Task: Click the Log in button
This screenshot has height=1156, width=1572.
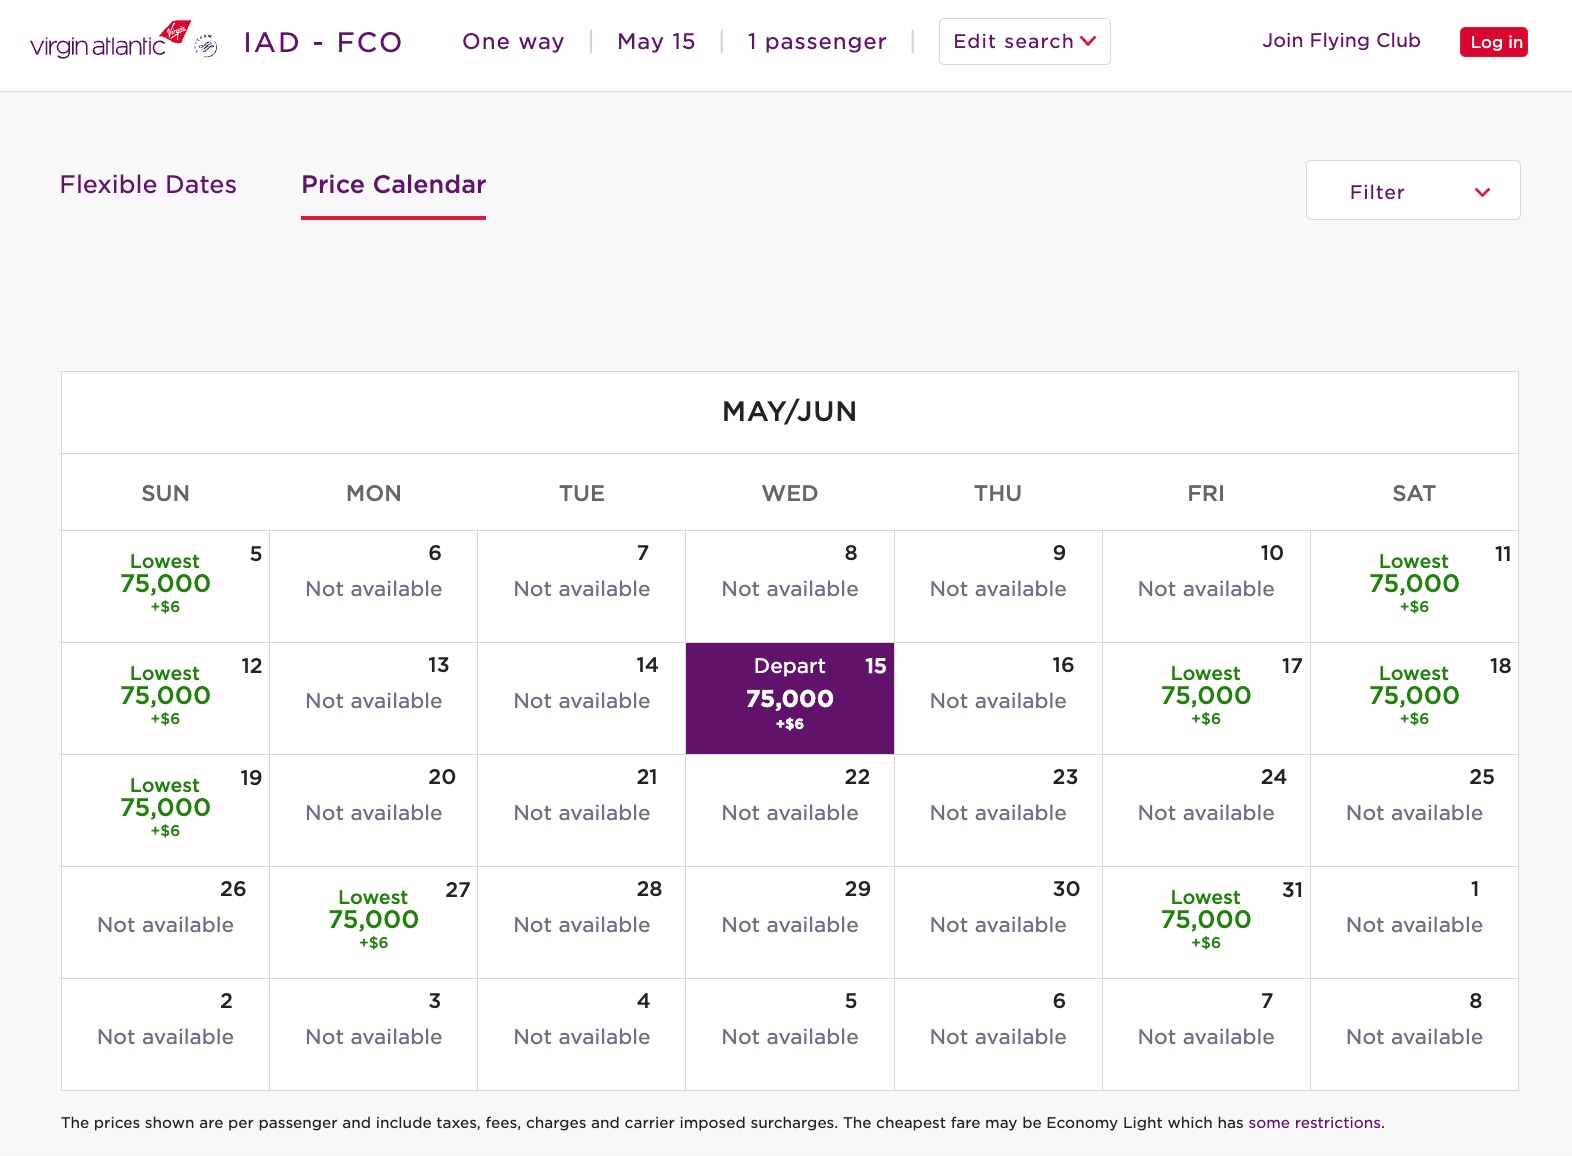Action: click(1493, 42)
